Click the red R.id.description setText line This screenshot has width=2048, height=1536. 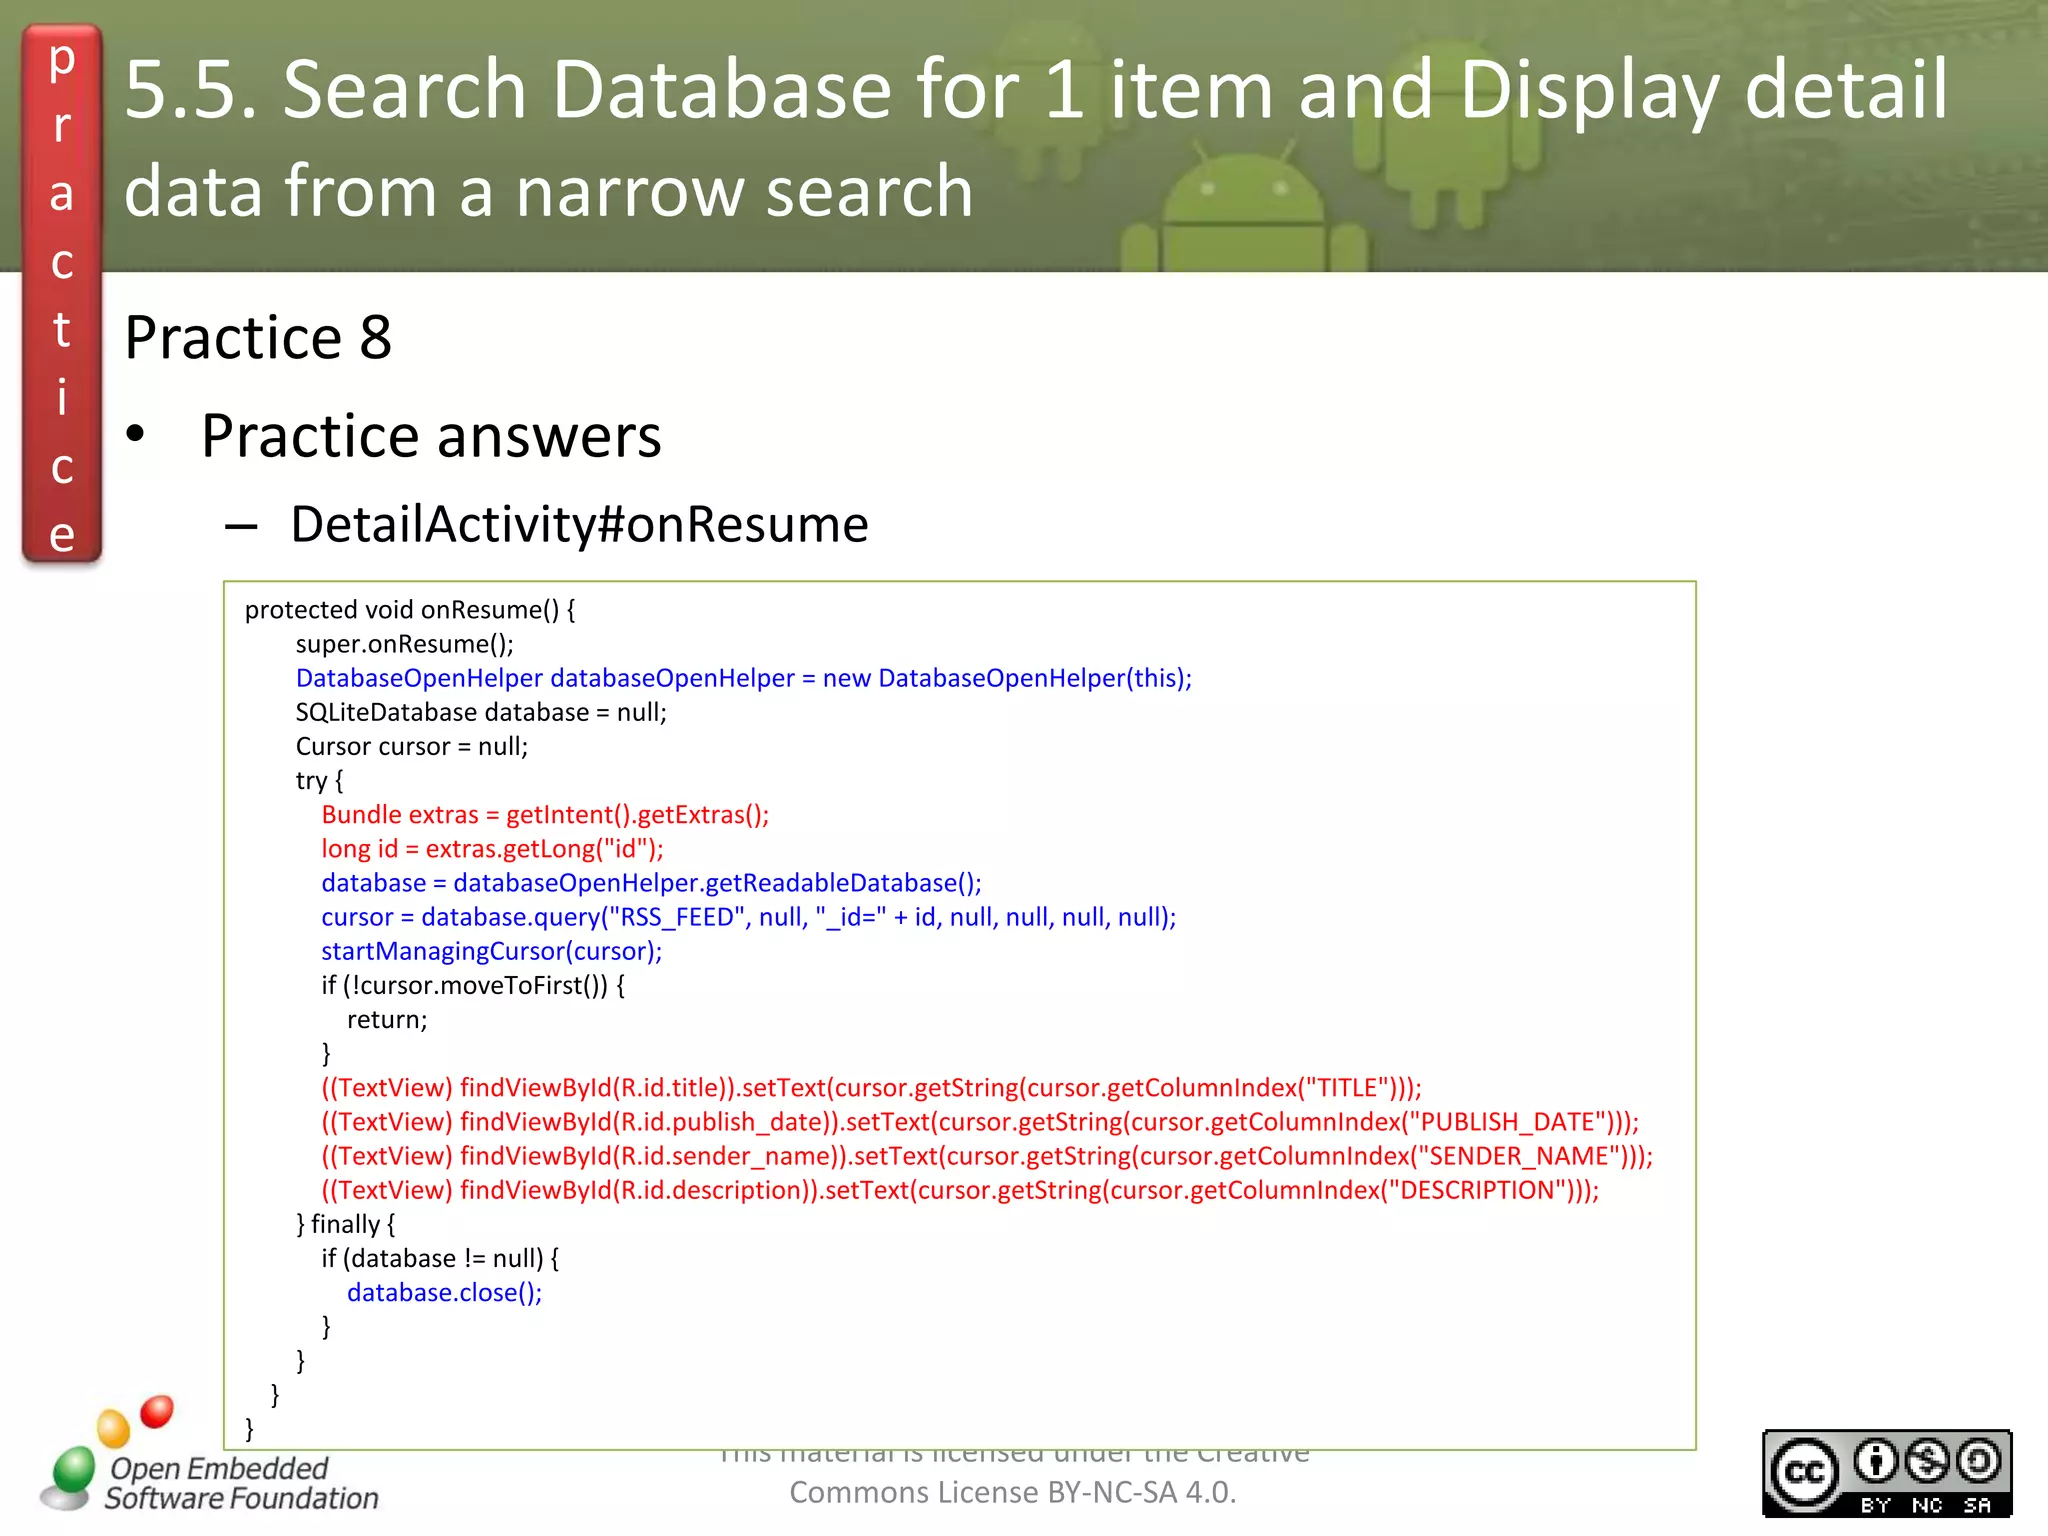tap(960, 1190)
